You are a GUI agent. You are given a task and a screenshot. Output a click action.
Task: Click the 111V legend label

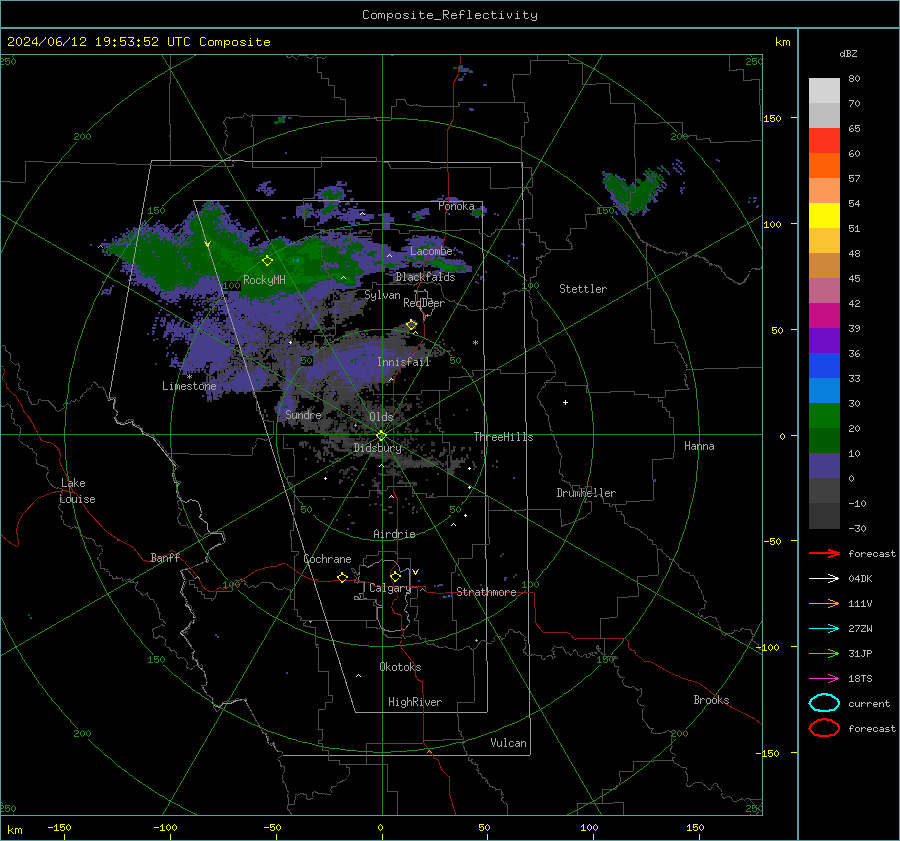860,603
